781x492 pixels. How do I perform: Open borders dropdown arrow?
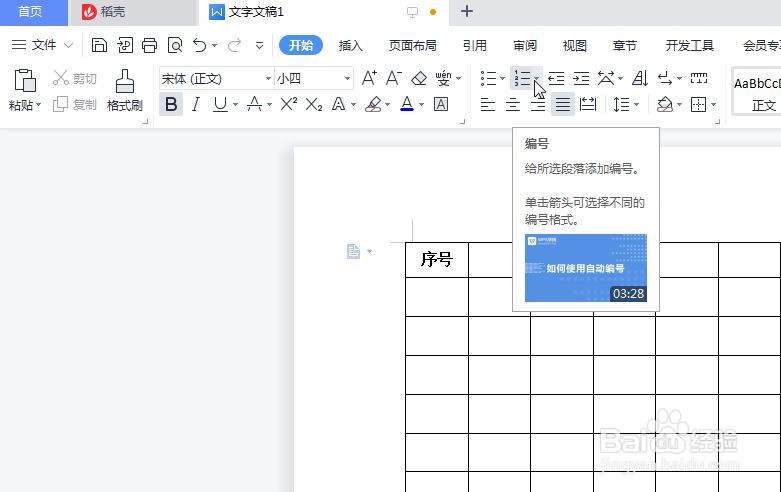[x=714, y=105]
